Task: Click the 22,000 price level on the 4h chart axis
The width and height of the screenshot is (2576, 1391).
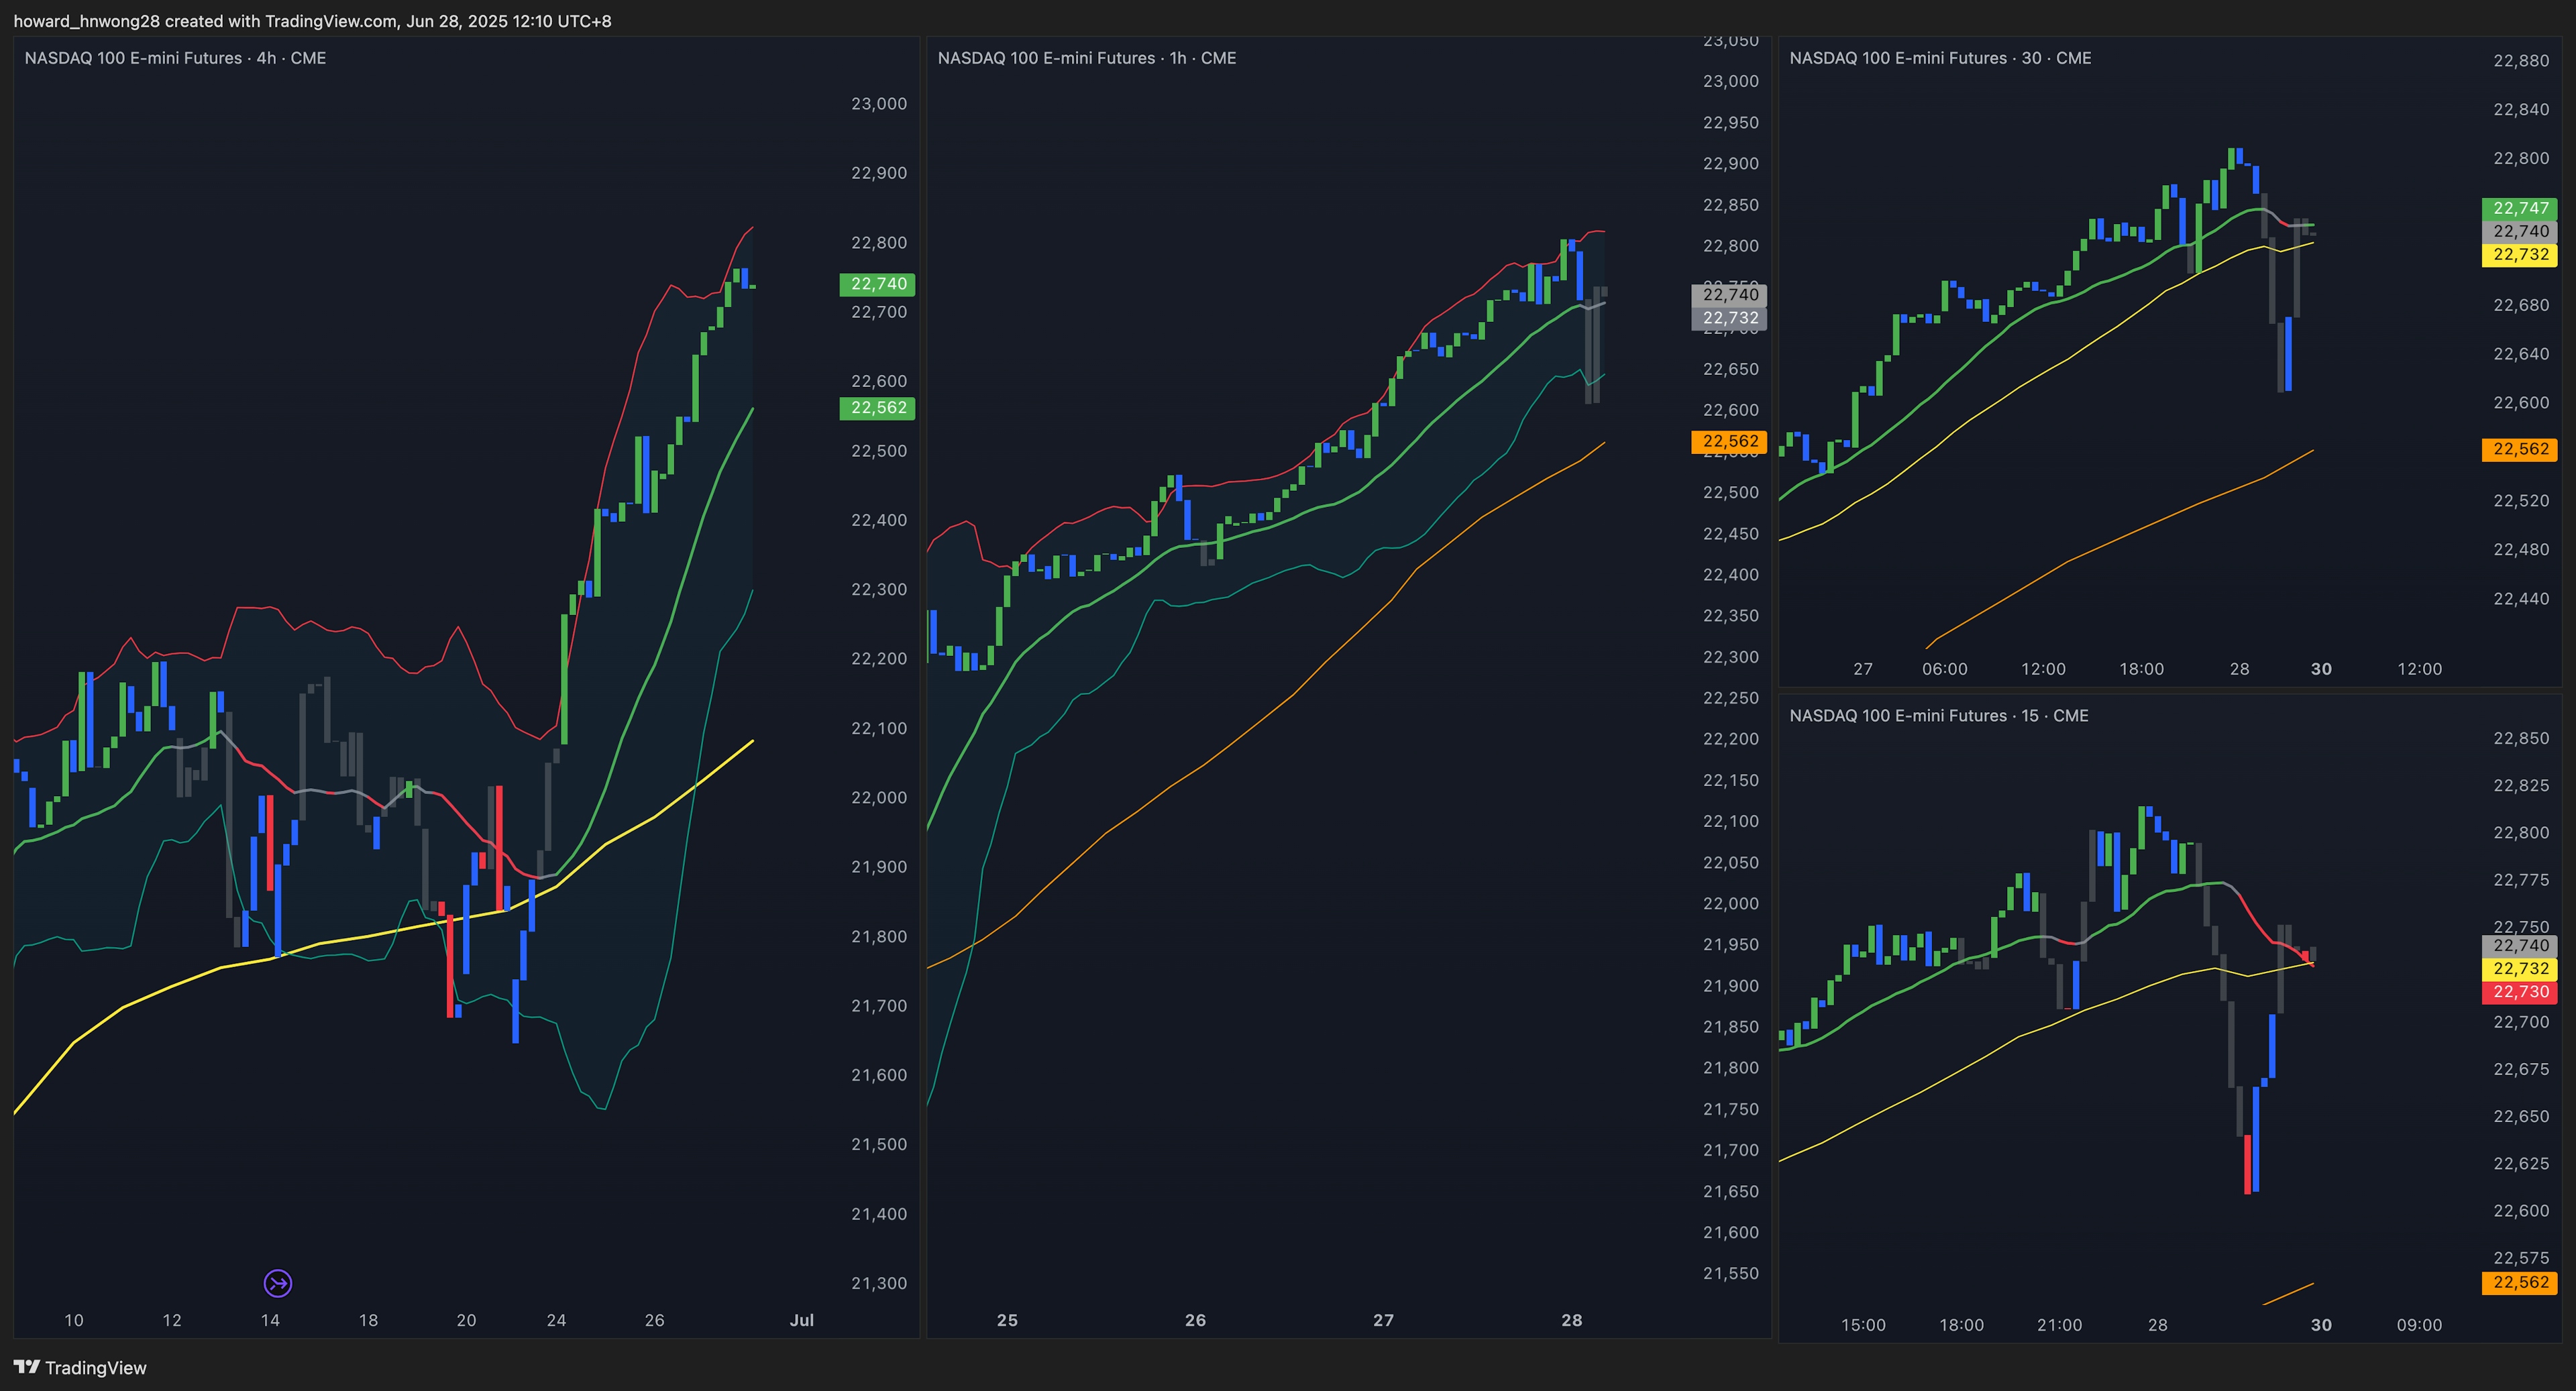Action: click(879, 798)
